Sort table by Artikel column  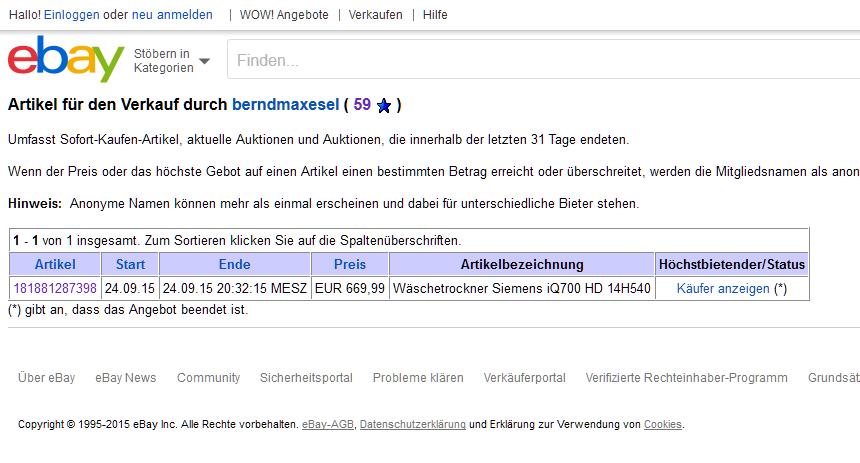coord(55,264)
